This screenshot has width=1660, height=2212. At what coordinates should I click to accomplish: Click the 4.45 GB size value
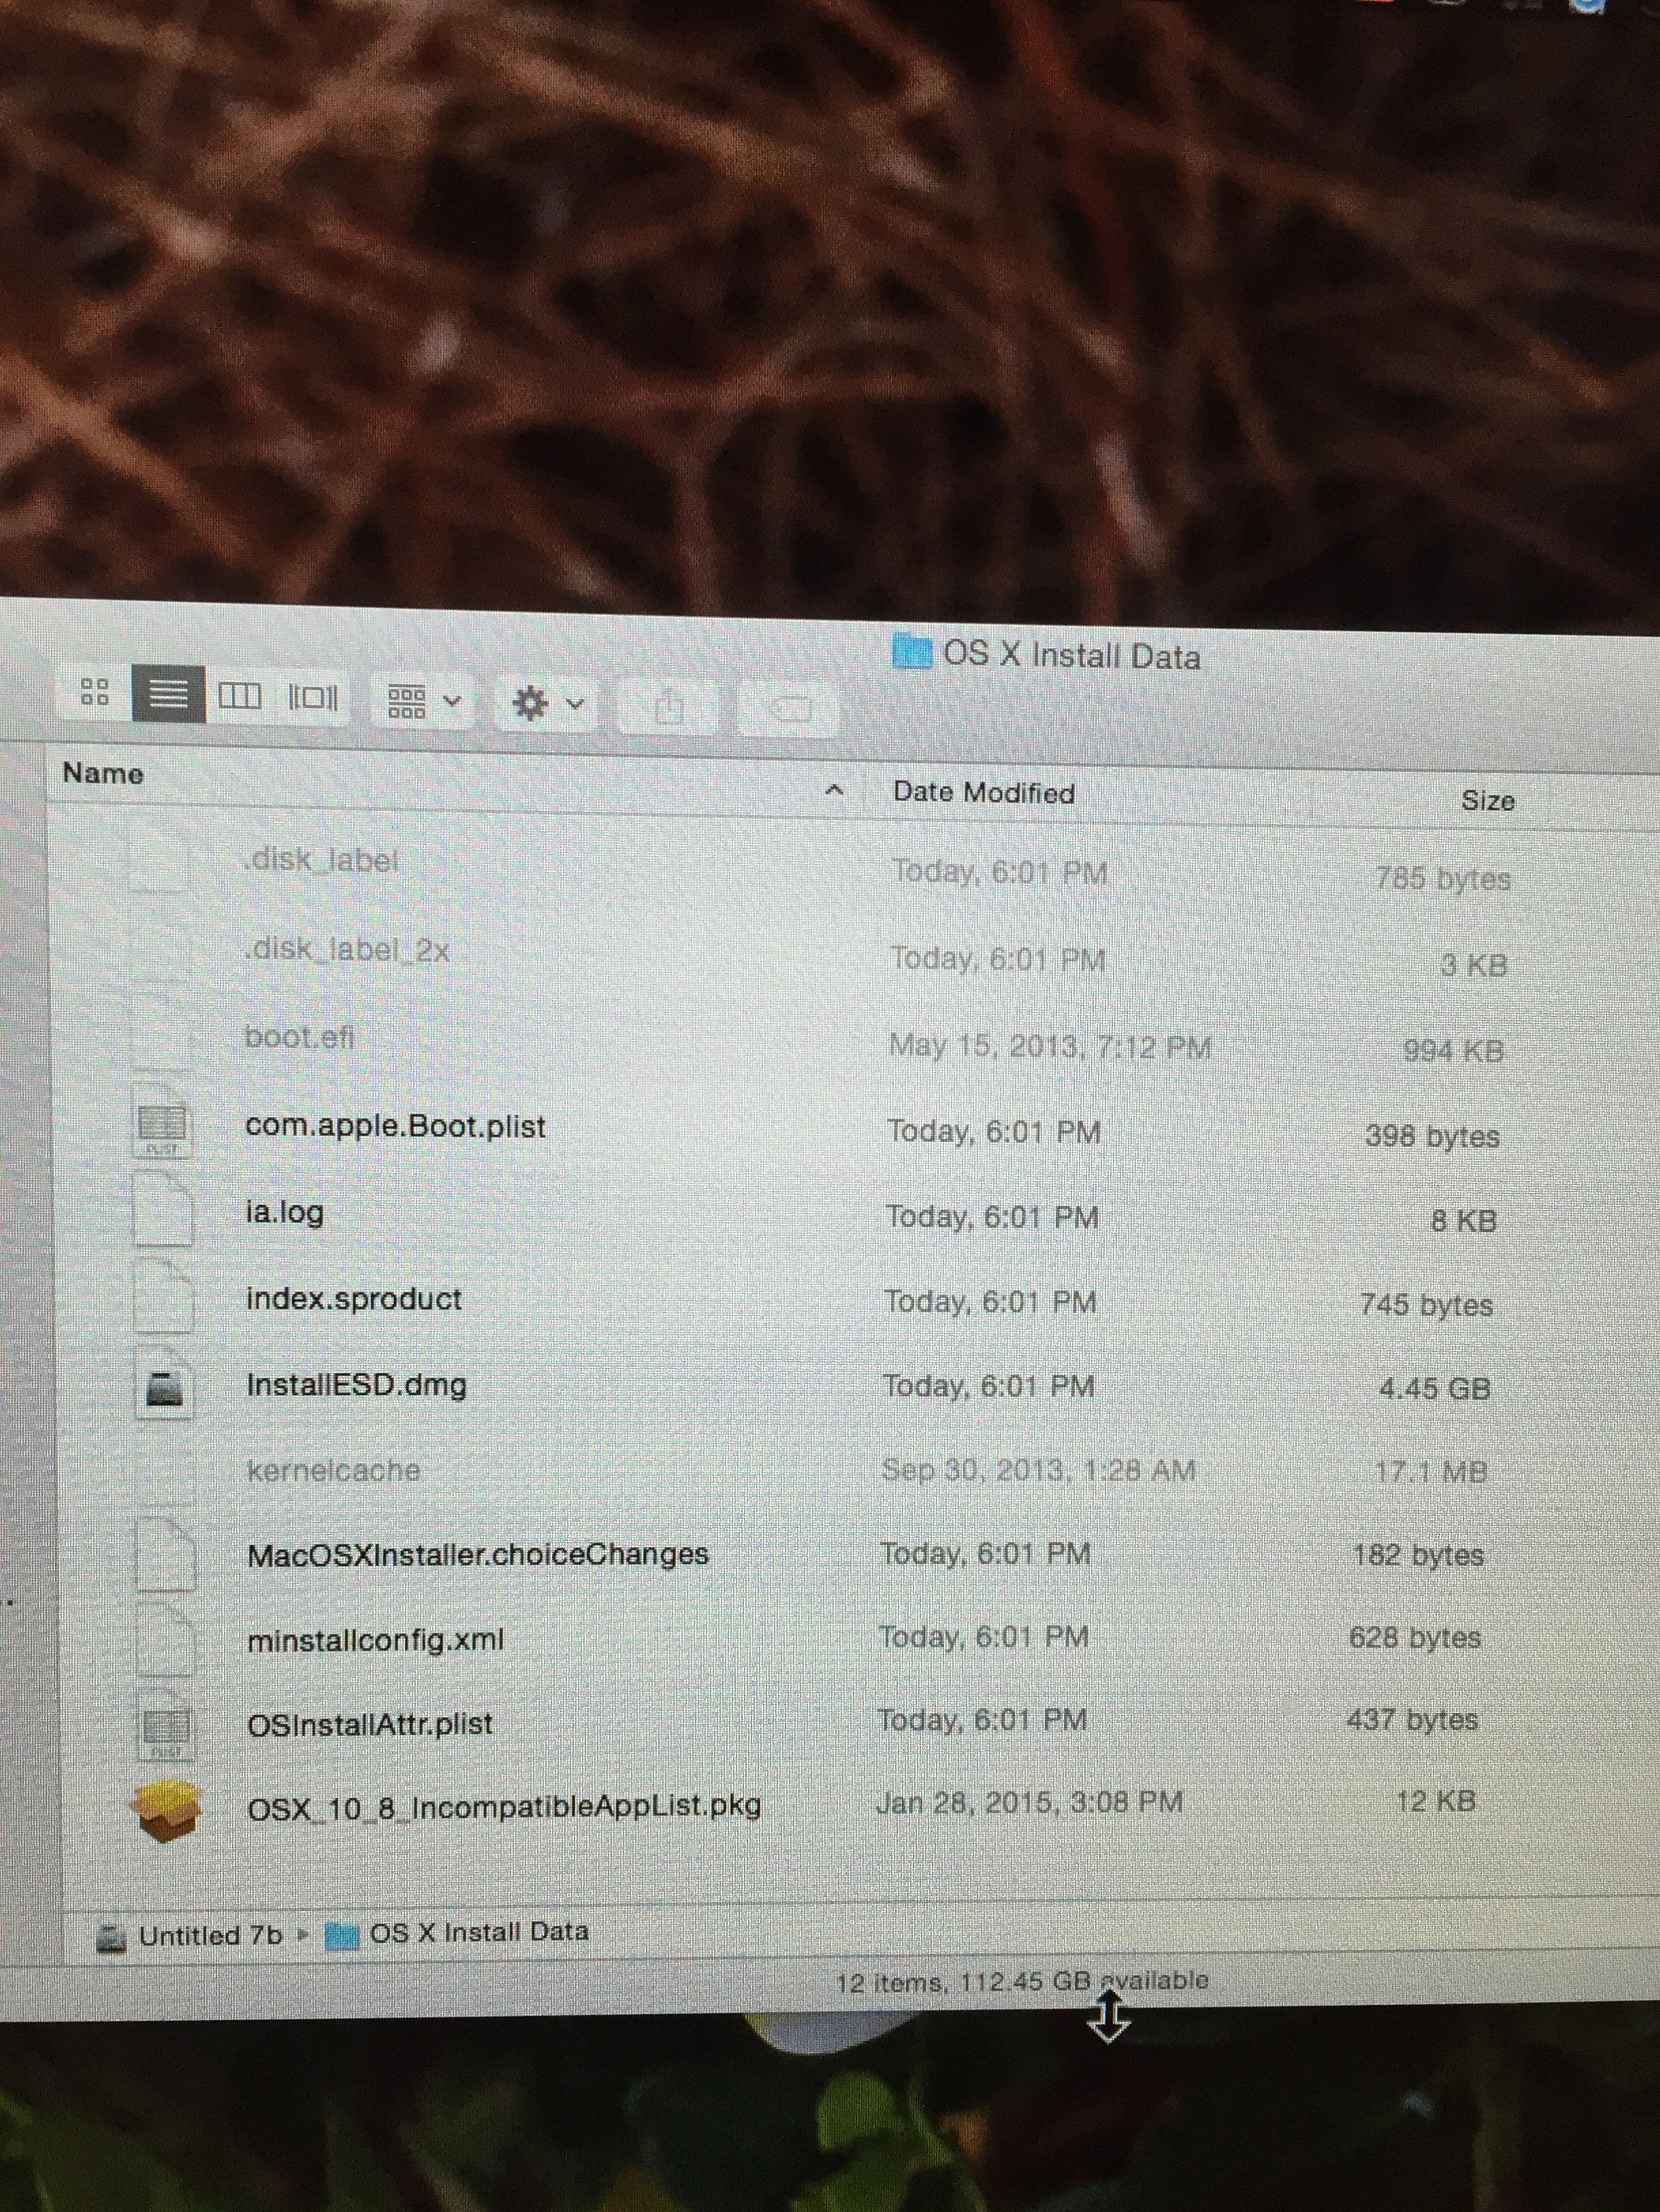point(1434,1388)
